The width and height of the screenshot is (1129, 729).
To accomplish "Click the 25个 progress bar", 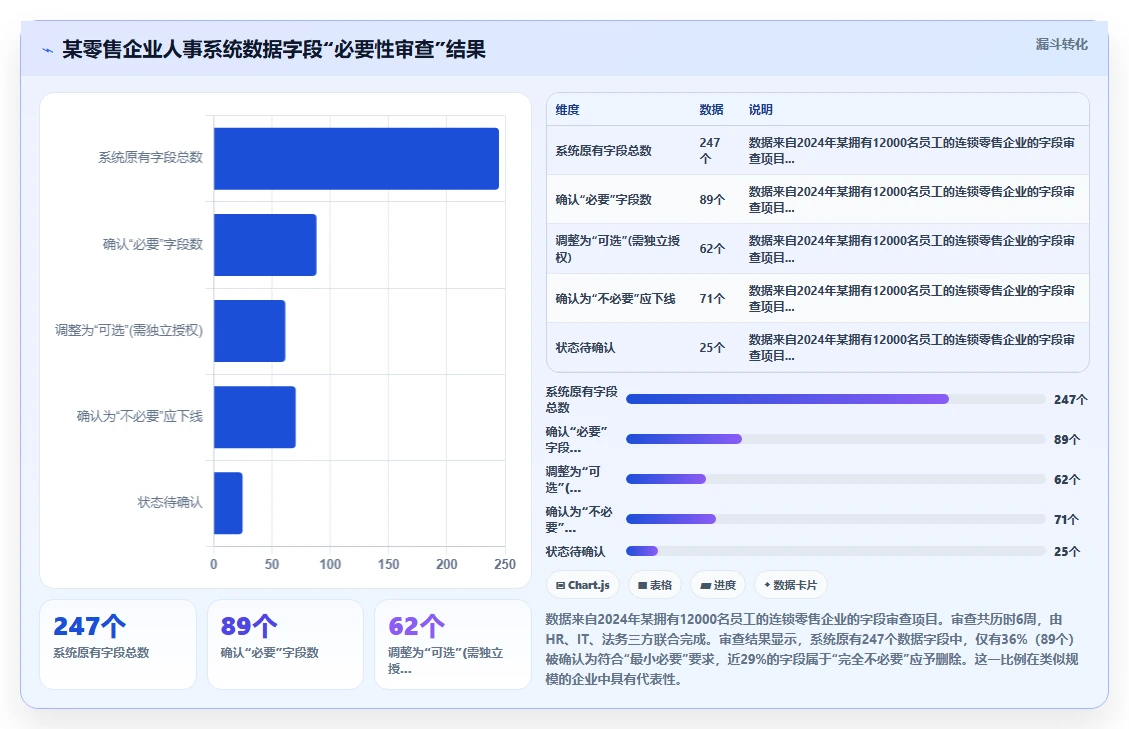I will [x=835, y=551].
